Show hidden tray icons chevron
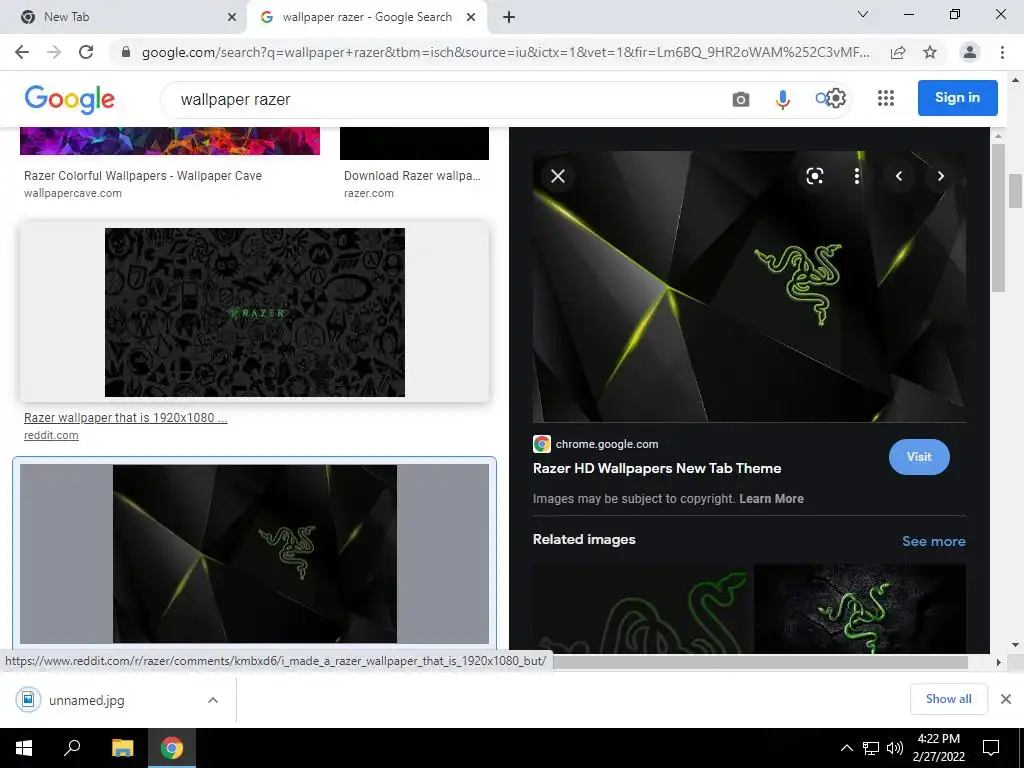Viewport: 1024px width, 768px height. [846, 748]
